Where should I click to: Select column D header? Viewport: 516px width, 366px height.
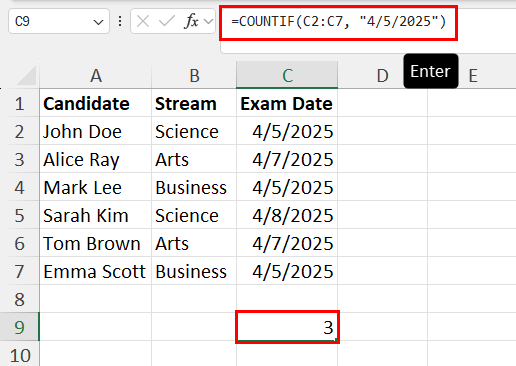coord(382,75)
